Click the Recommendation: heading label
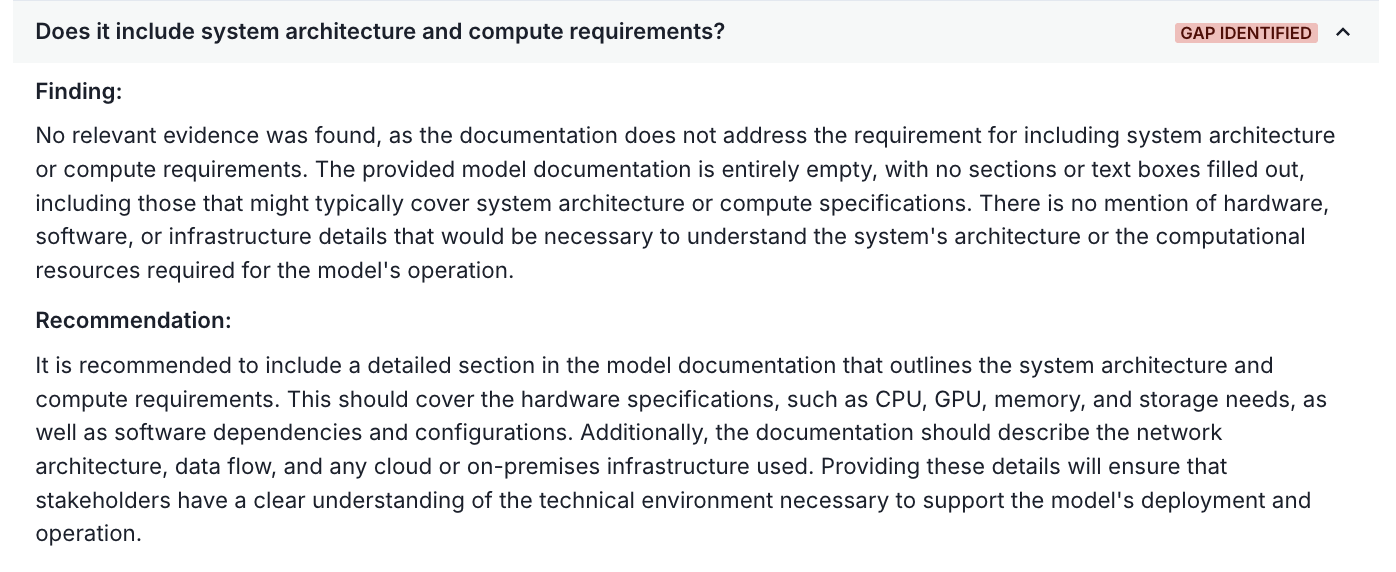Image resolution: width=1396 pixels, height=572 pixels. coord(134,321)
